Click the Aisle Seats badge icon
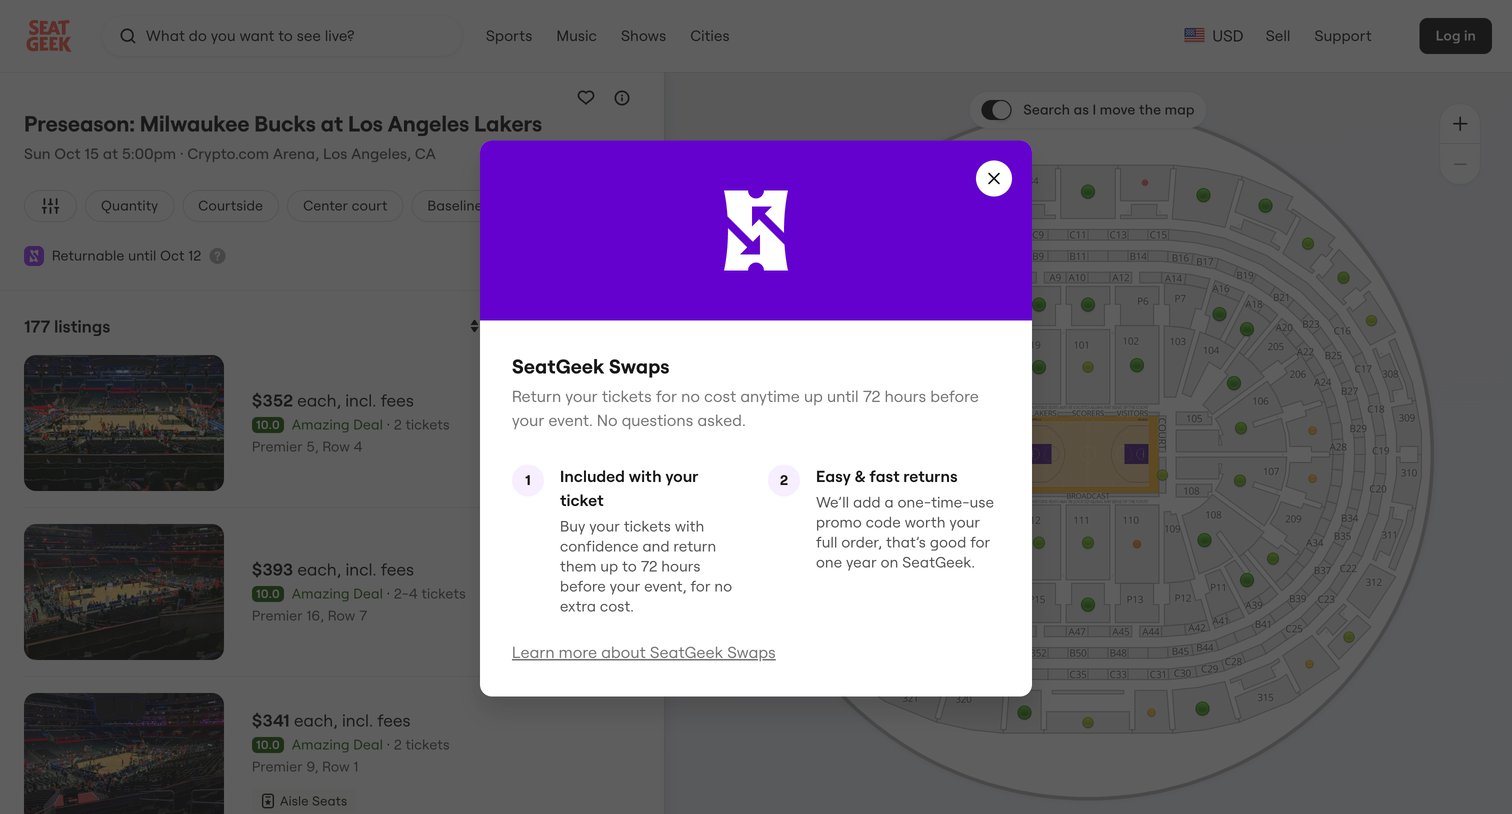This screenshot has height=814, width=1512. pos(268,801)
